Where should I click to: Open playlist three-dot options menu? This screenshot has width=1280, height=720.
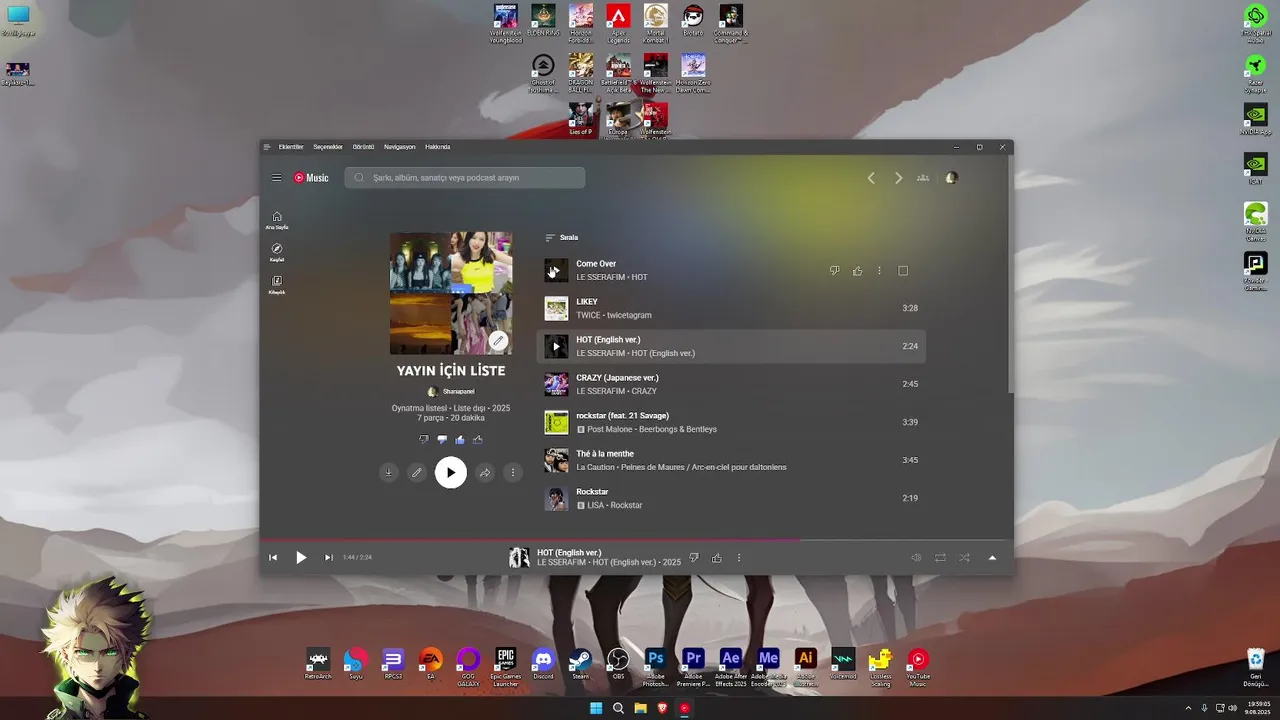513,473
